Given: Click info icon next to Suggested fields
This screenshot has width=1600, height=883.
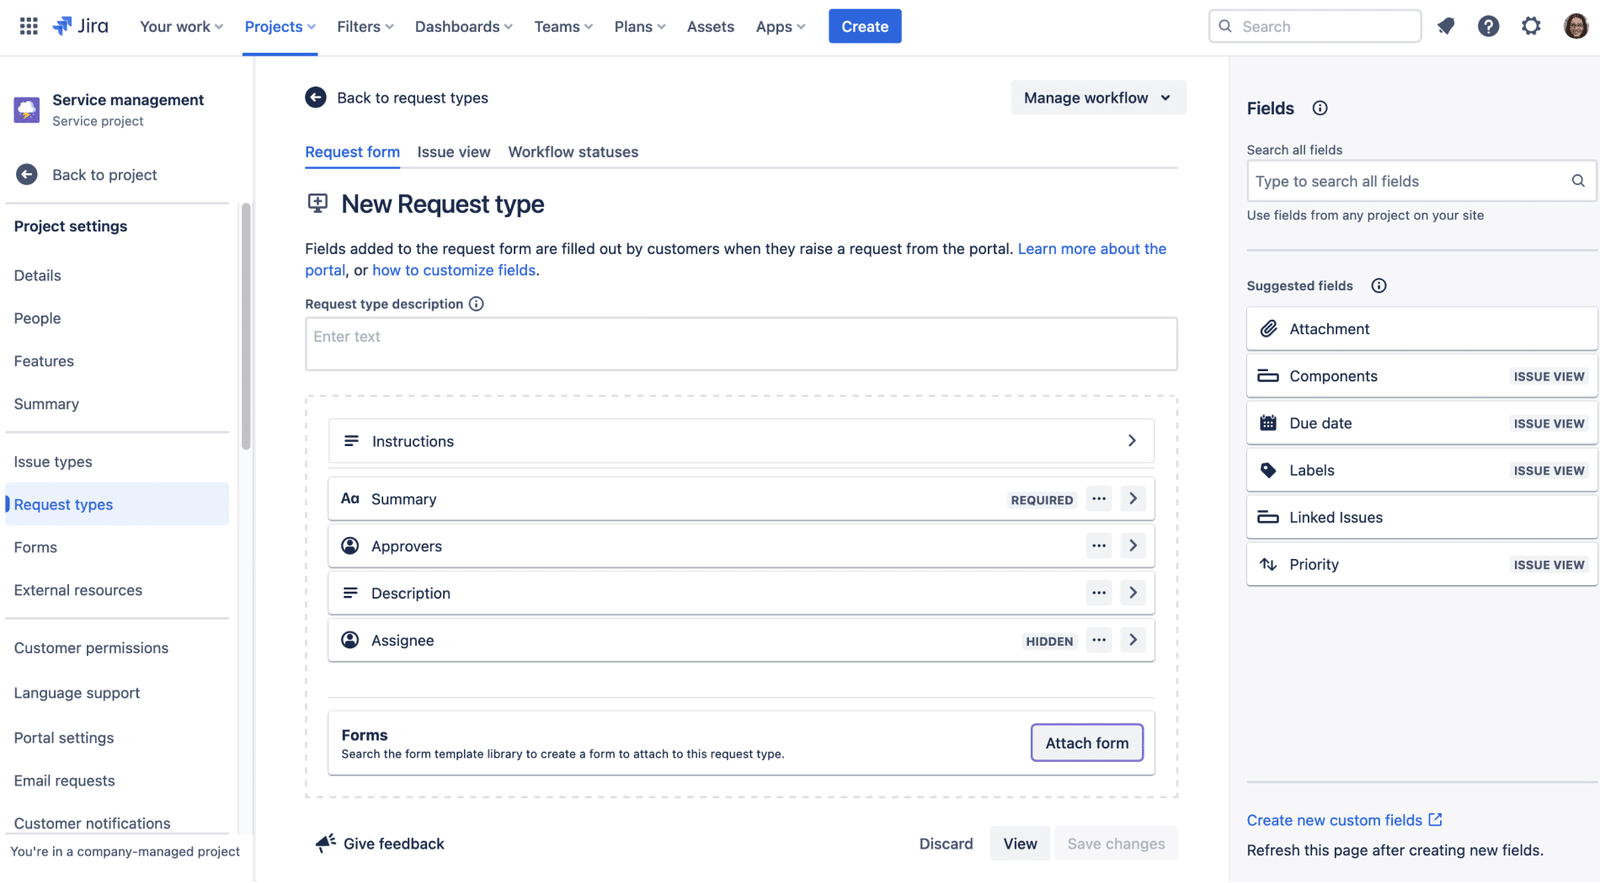Looking at the screenshot, I should 1379,286.
